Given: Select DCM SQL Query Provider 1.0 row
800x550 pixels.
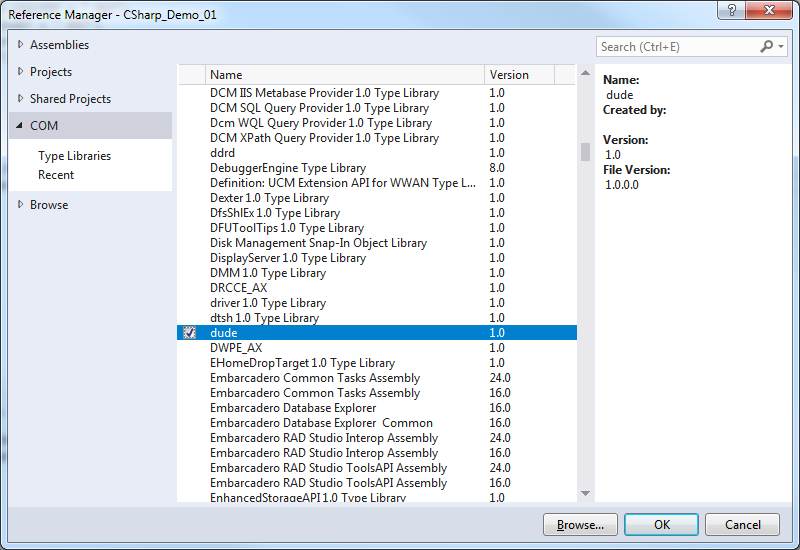Looking at the screenshot, I should [x=377, y=108].
